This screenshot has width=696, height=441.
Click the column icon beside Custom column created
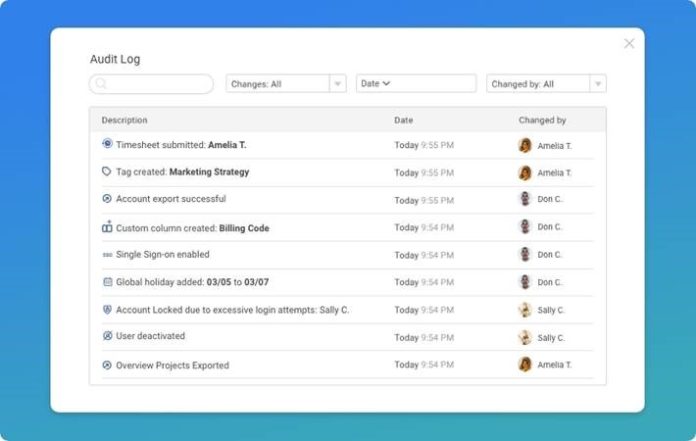click(107, 227)
